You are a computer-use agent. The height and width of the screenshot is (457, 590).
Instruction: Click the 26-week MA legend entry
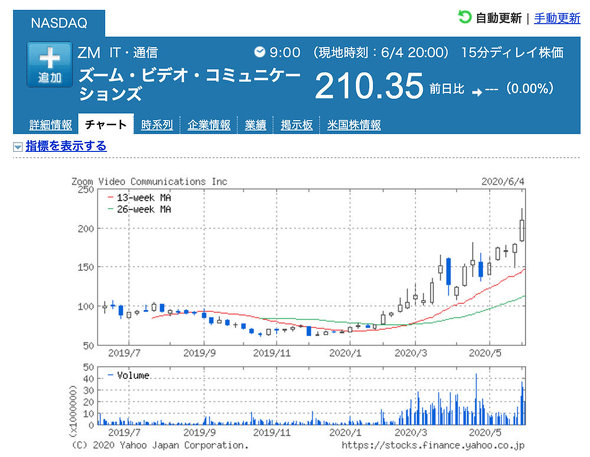pyautogui.click(x=140, y=210)
